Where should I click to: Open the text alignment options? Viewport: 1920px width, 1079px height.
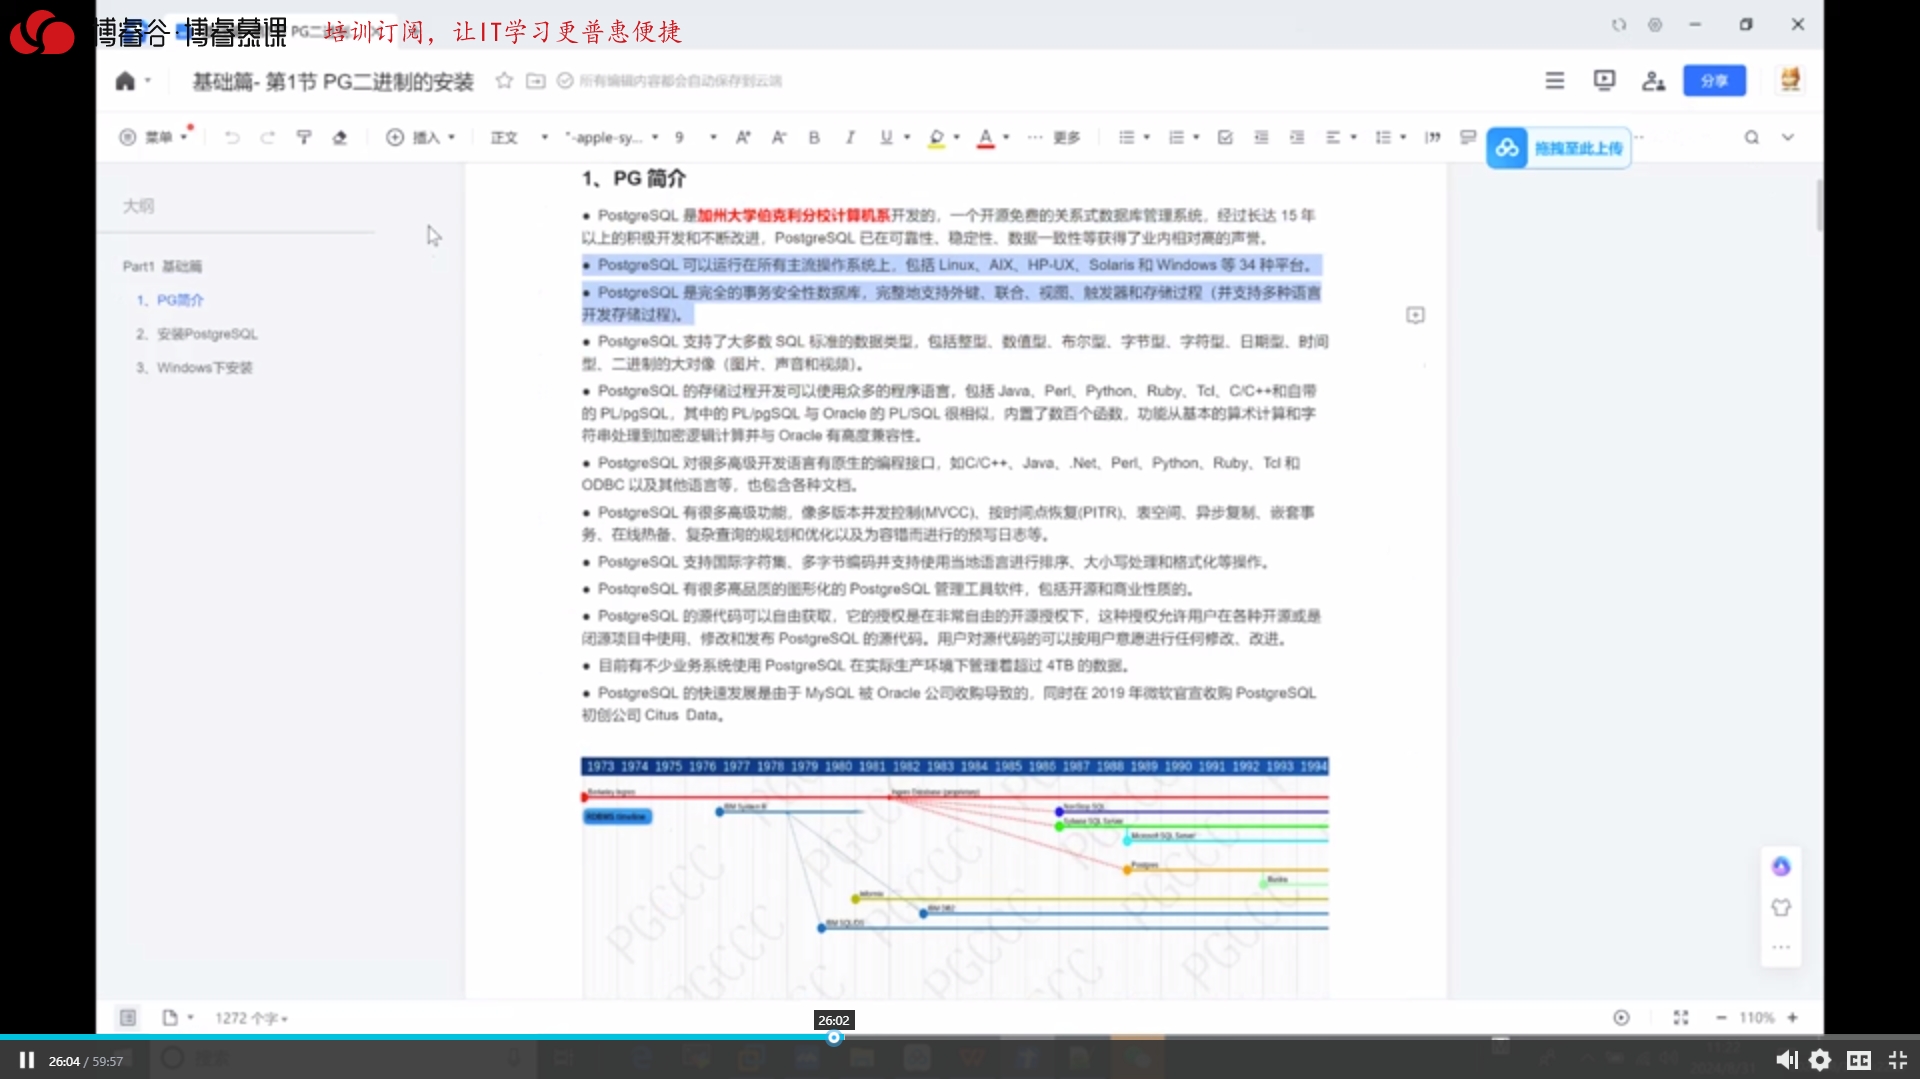1340,137
